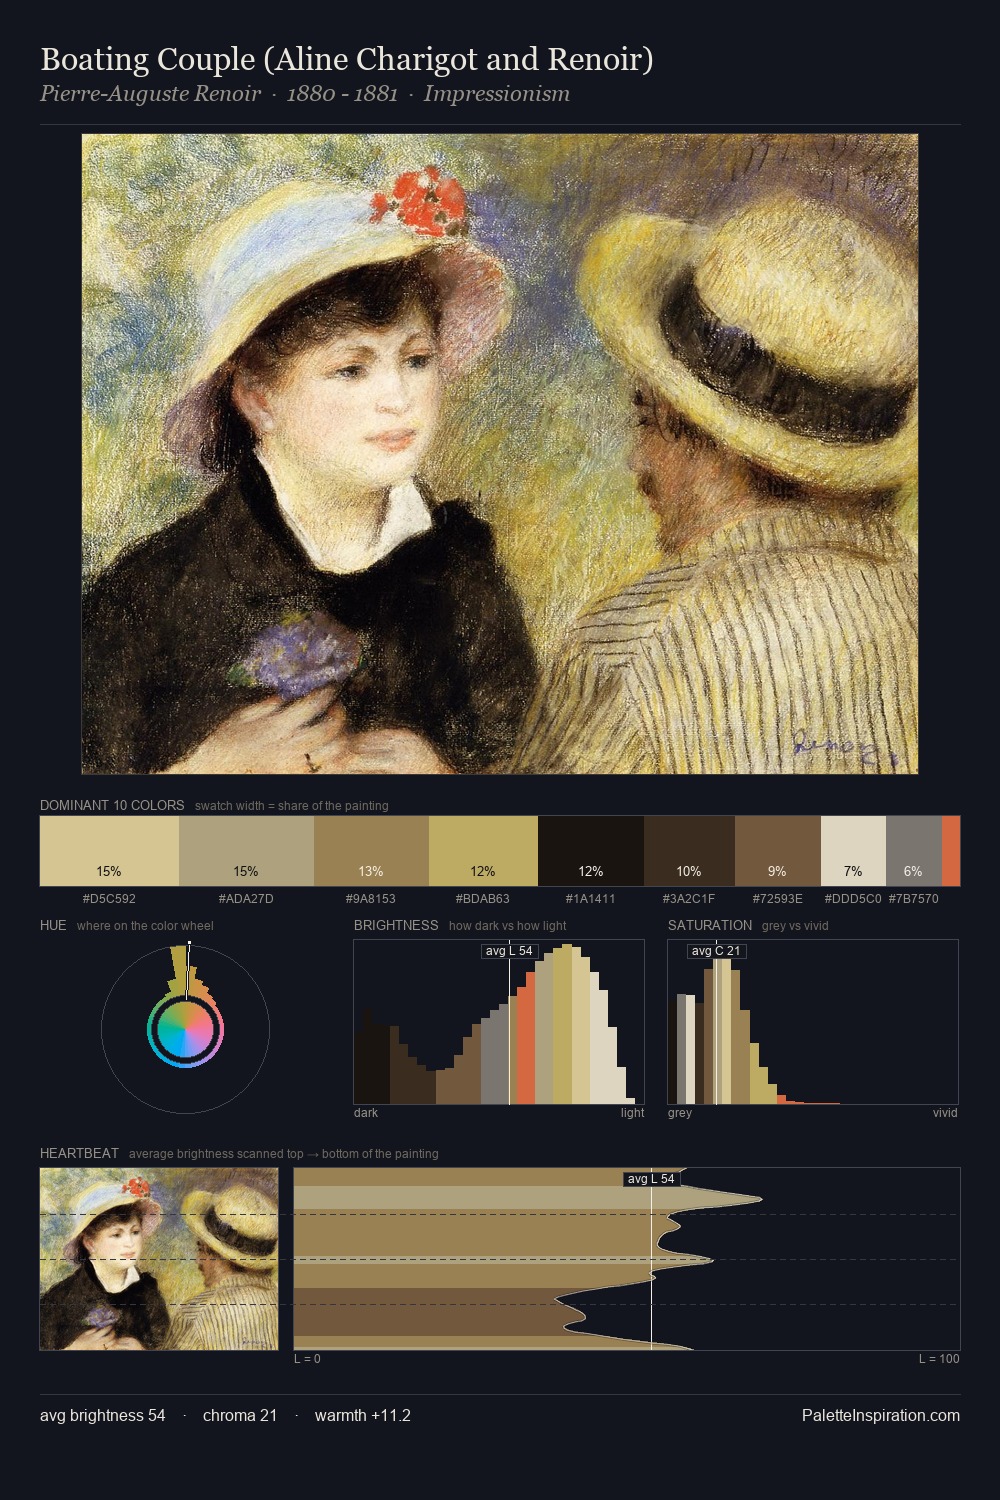Click the 'warmth +11.2' footer stat
The height and width of the screenshot is (1500, 1000).
pyautogui.click(x=363, y=1416)
